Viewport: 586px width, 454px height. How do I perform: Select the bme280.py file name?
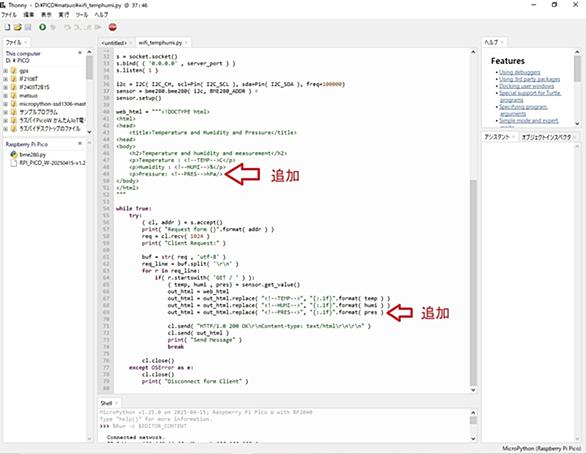33,154
